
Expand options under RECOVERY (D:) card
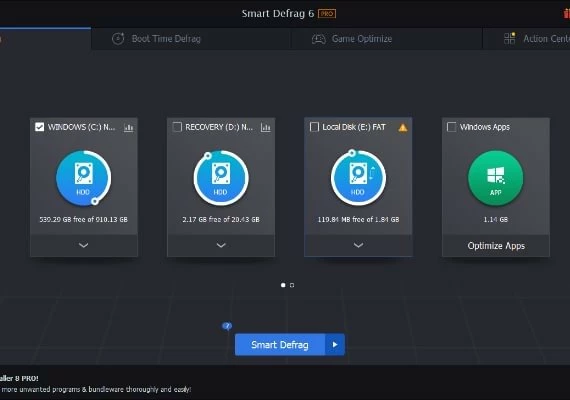click(x=221, y=245)
